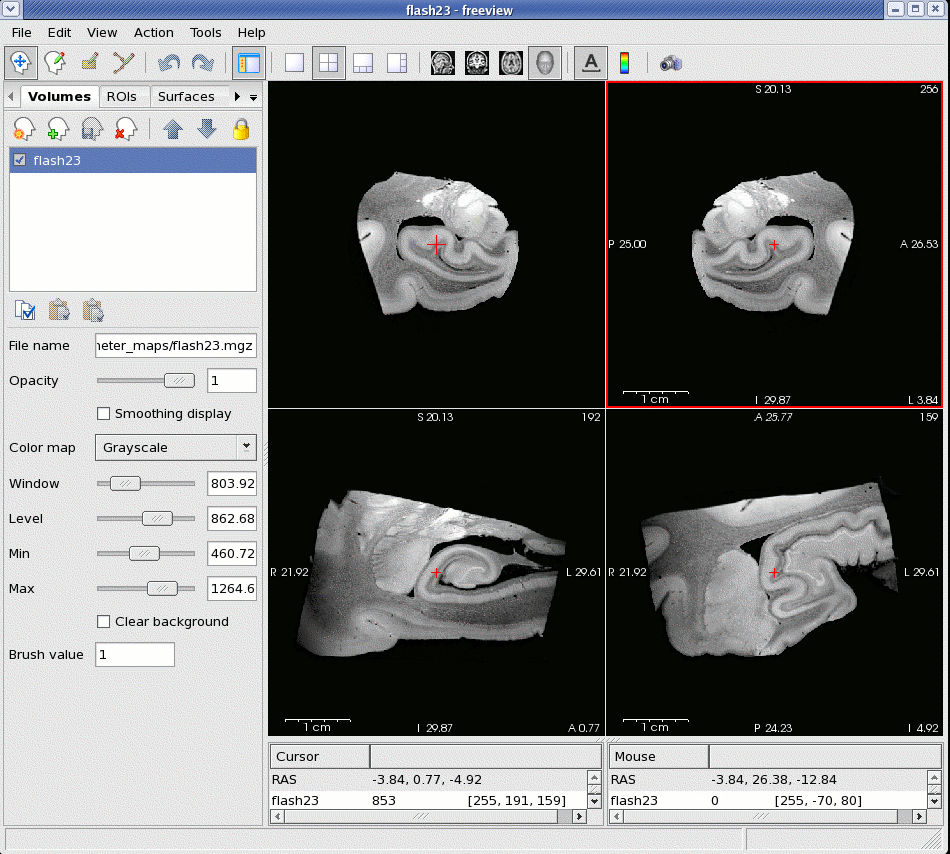Switch to the 2x2 layout view
This screenshot has width=950, height=854.
[x=328, y=63]
